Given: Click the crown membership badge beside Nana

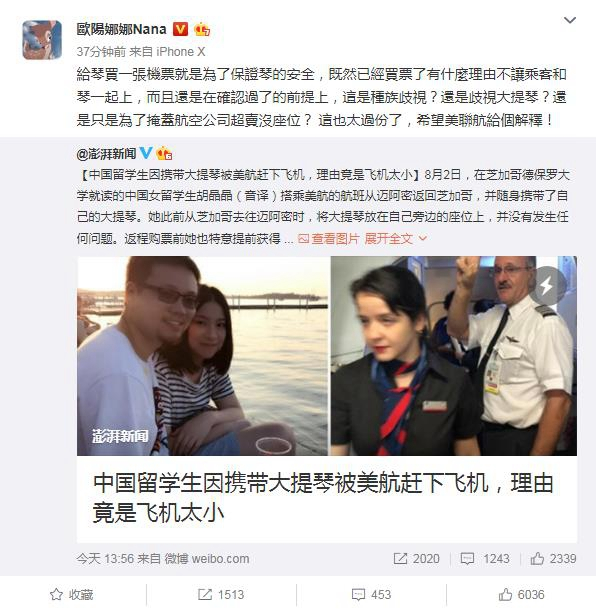Looking at the screenshot, I should [202, 30].
